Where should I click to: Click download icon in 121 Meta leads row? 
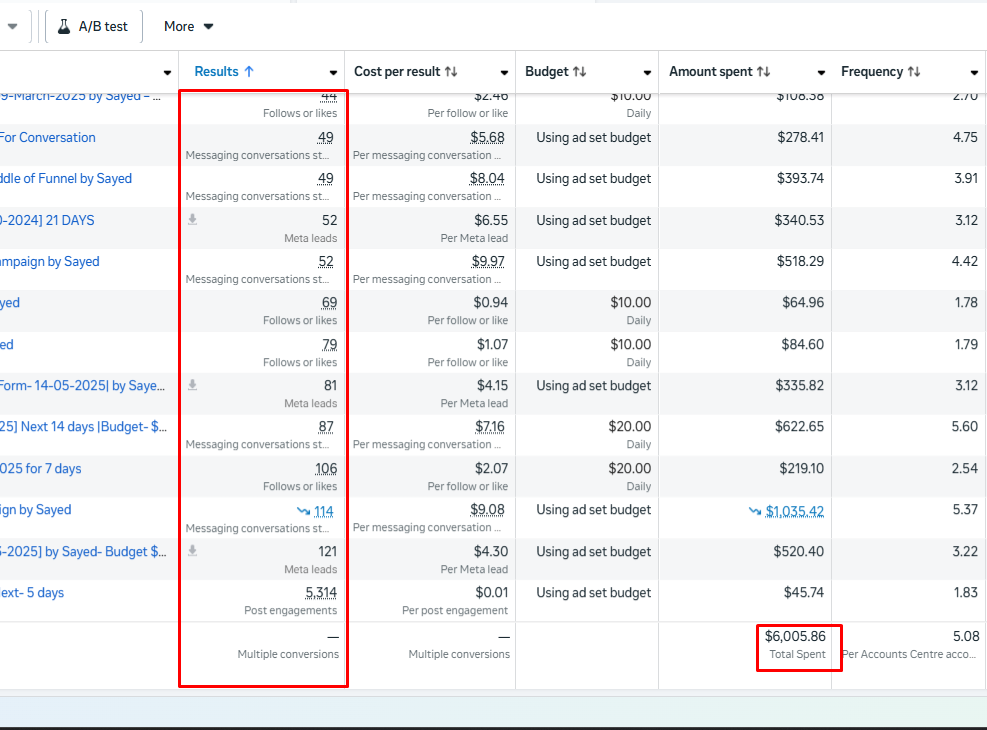tap(193, 551)
